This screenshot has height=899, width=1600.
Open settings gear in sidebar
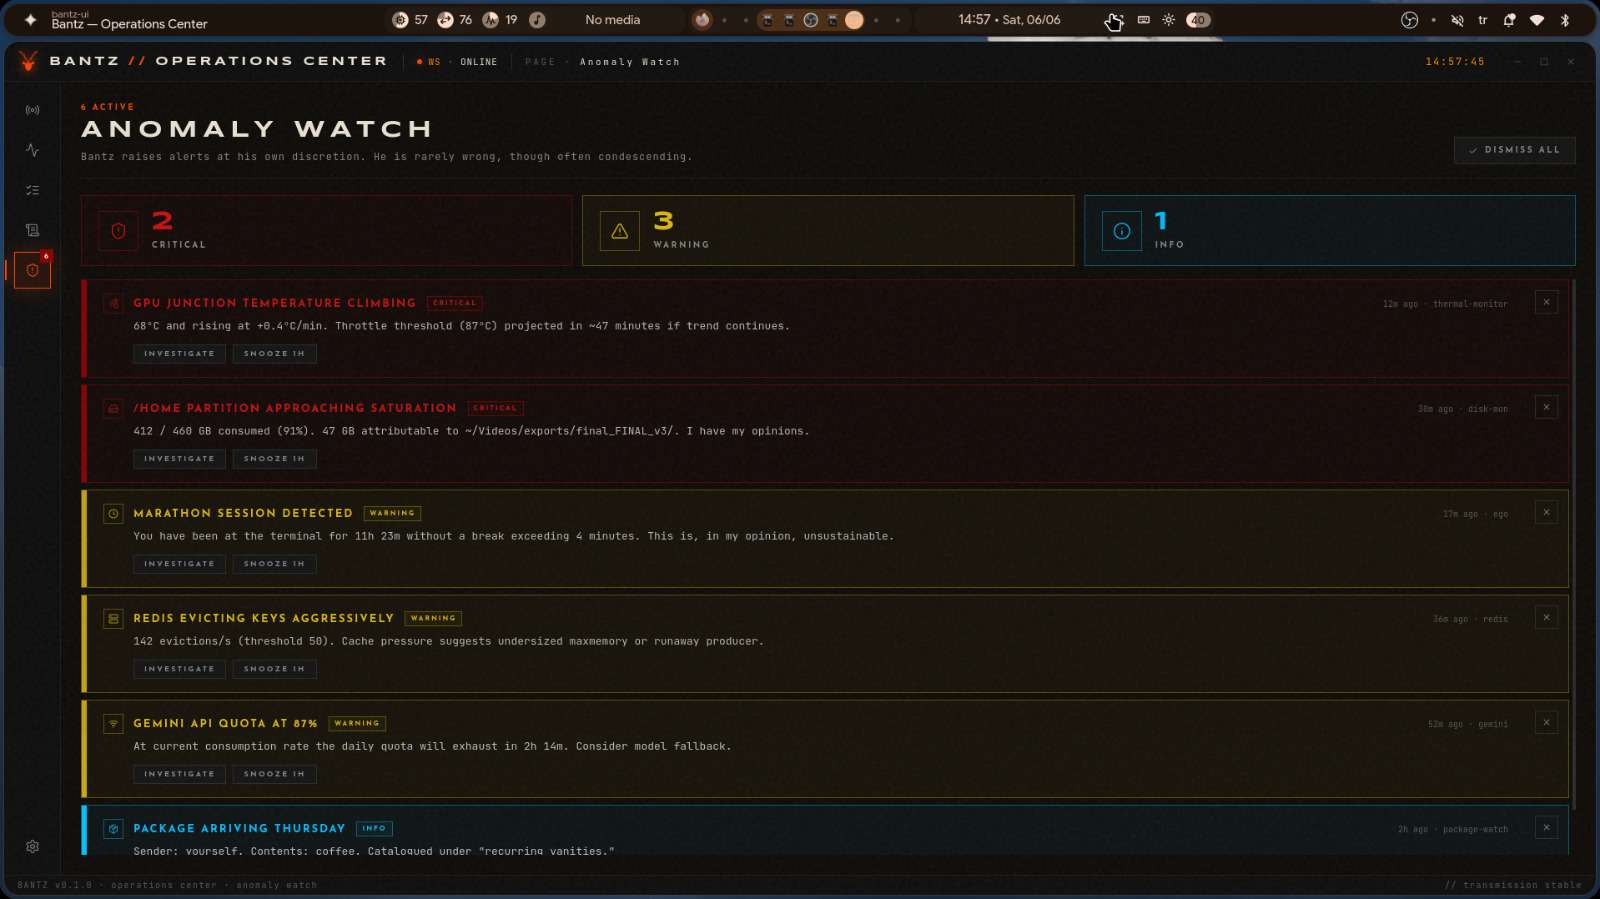[32, 846]
